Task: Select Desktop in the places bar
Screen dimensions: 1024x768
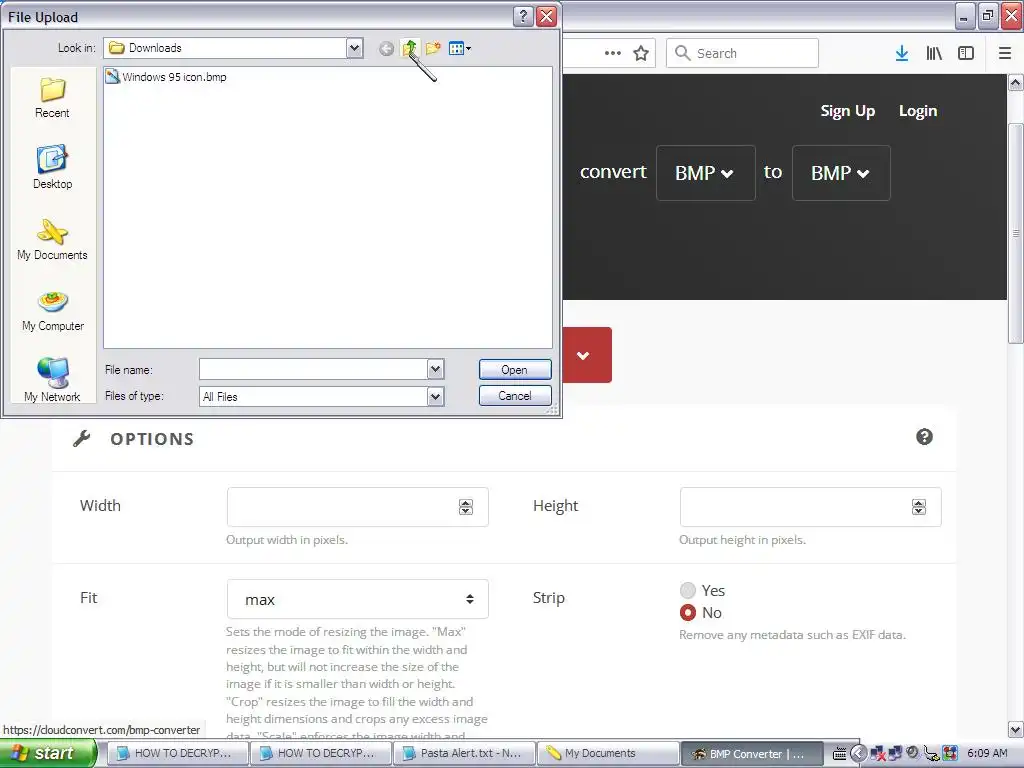Action: click(52, 167)
